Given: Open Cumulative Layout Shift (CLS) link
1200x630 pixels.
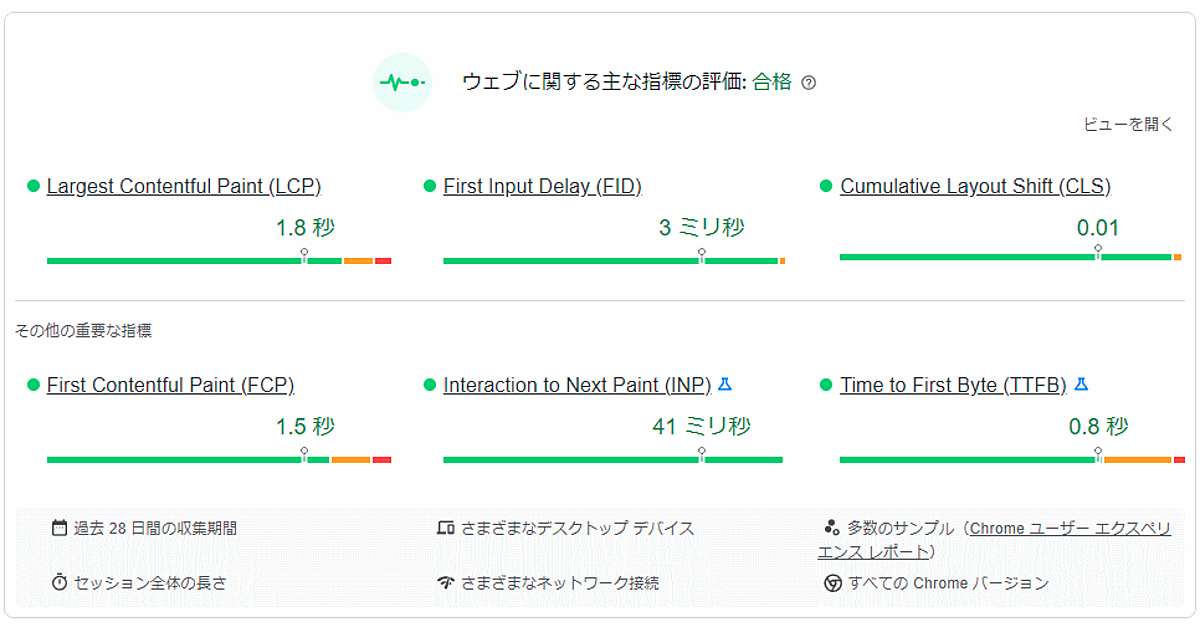Looking at the screenshot, I should (x=975, y=186).
